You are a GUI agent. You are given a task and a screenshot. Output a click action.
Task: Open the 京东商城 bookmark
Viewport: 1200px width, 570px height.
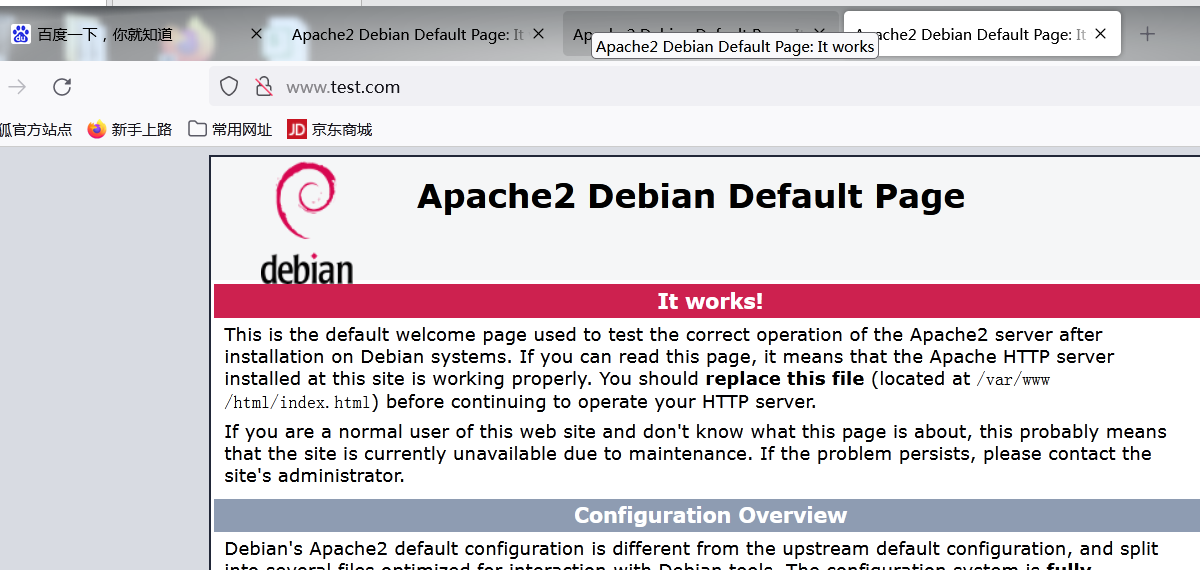330,129
